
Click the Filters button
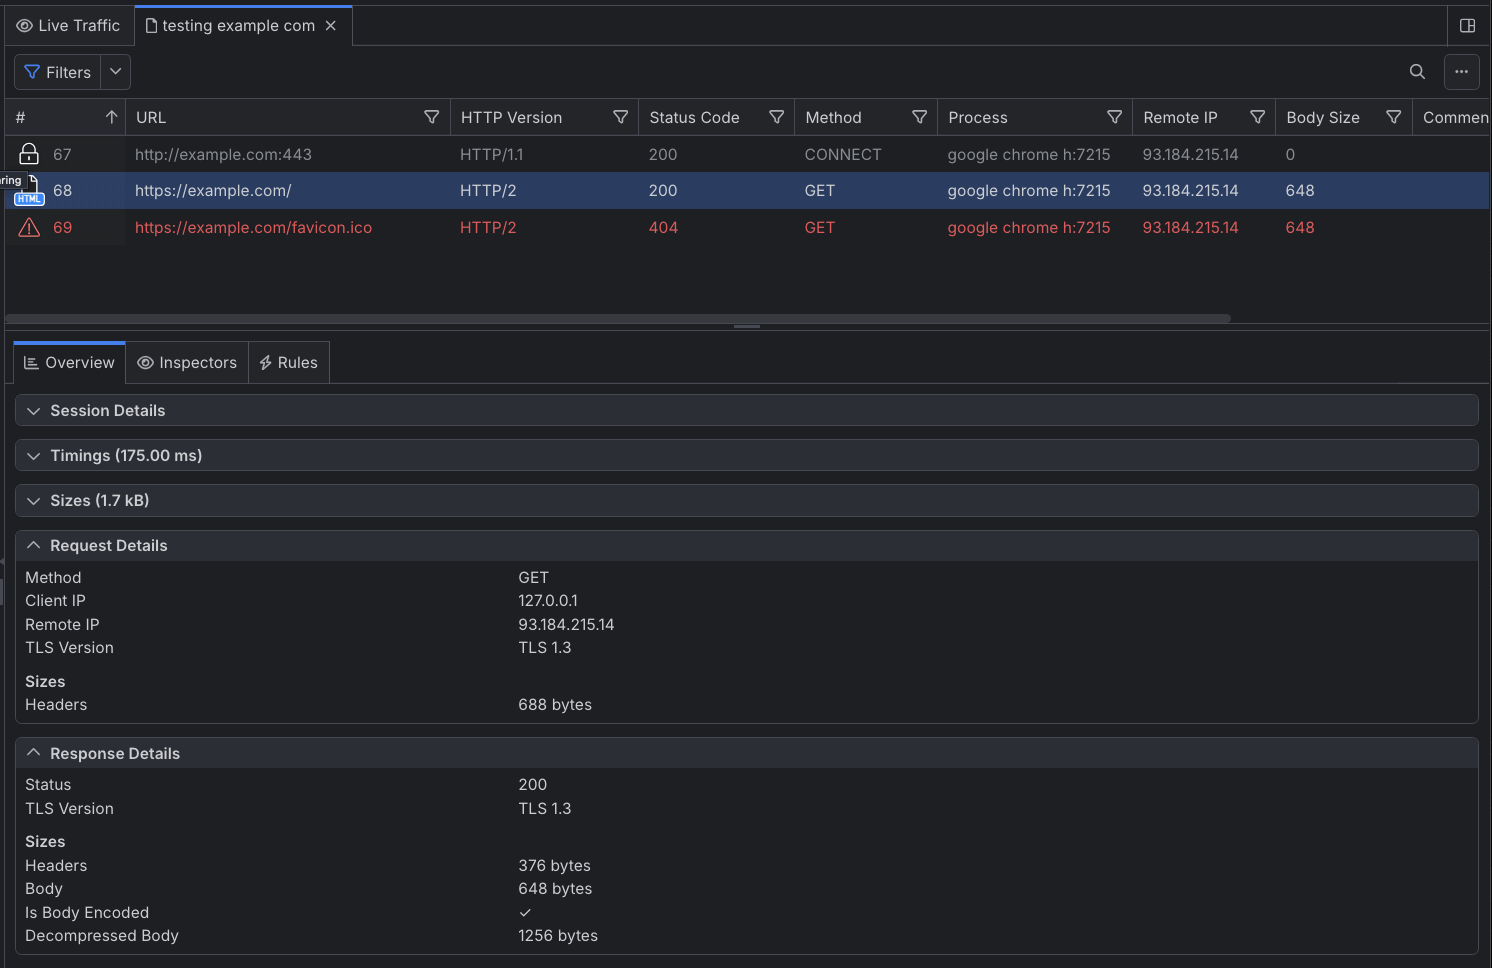[x=58, y=72]
